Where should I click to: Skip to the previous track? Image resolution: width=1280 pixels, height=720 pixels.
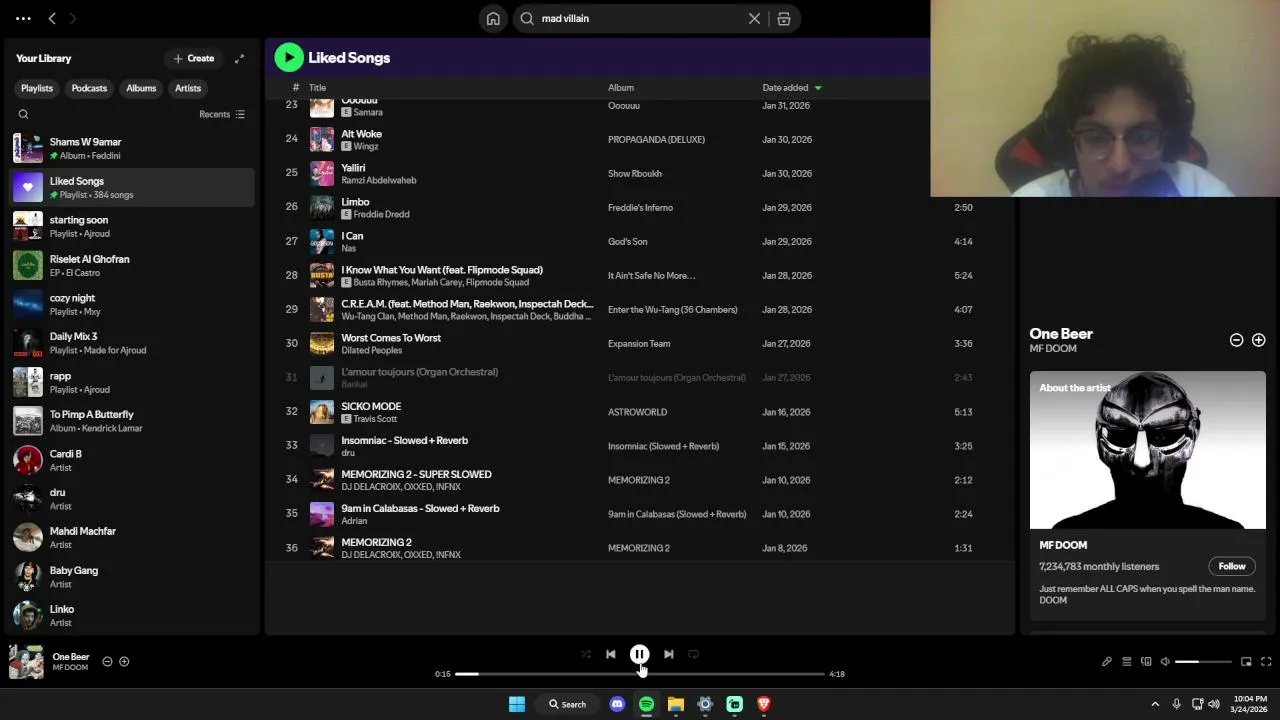611,654
